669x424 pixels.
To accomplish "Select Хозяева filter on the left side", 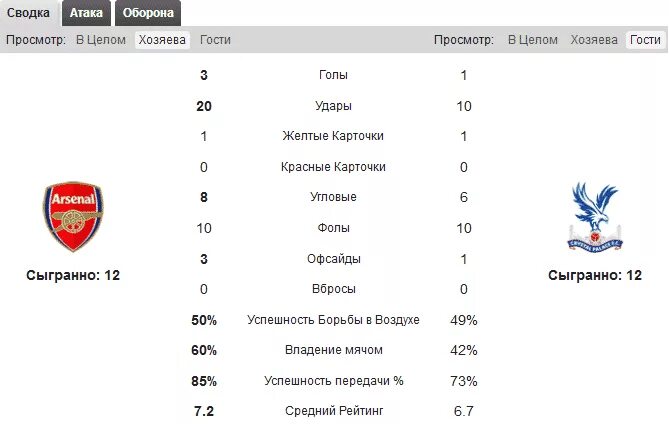I will point(162,40).
